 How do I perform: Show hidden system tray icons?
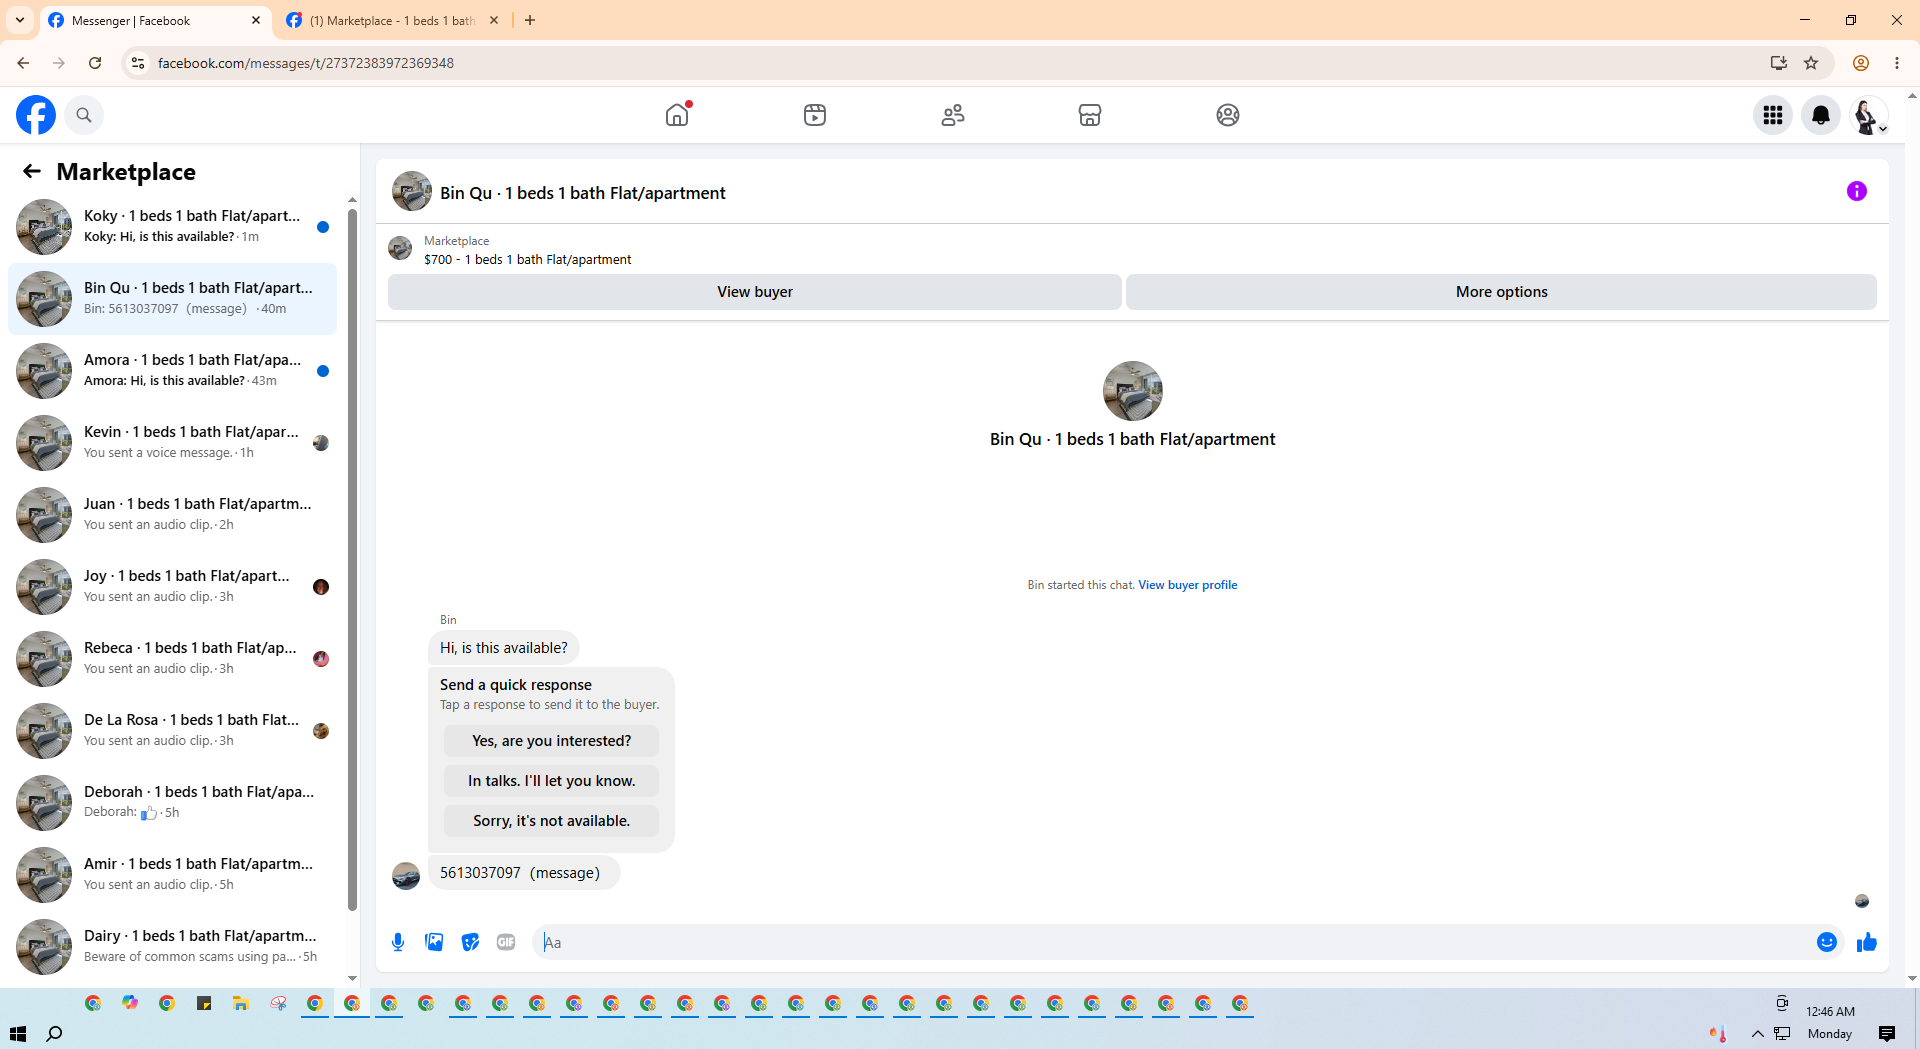tap(1758, 1034)
